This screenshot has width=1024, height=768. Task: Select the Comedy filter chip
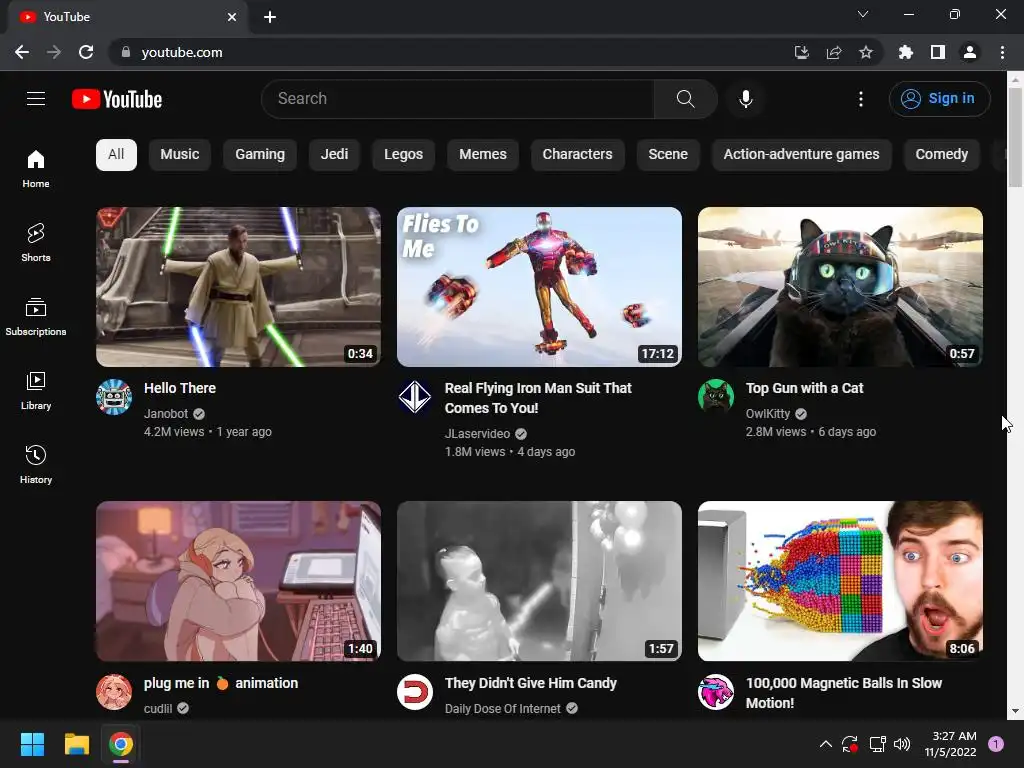[x=942, y=155]
